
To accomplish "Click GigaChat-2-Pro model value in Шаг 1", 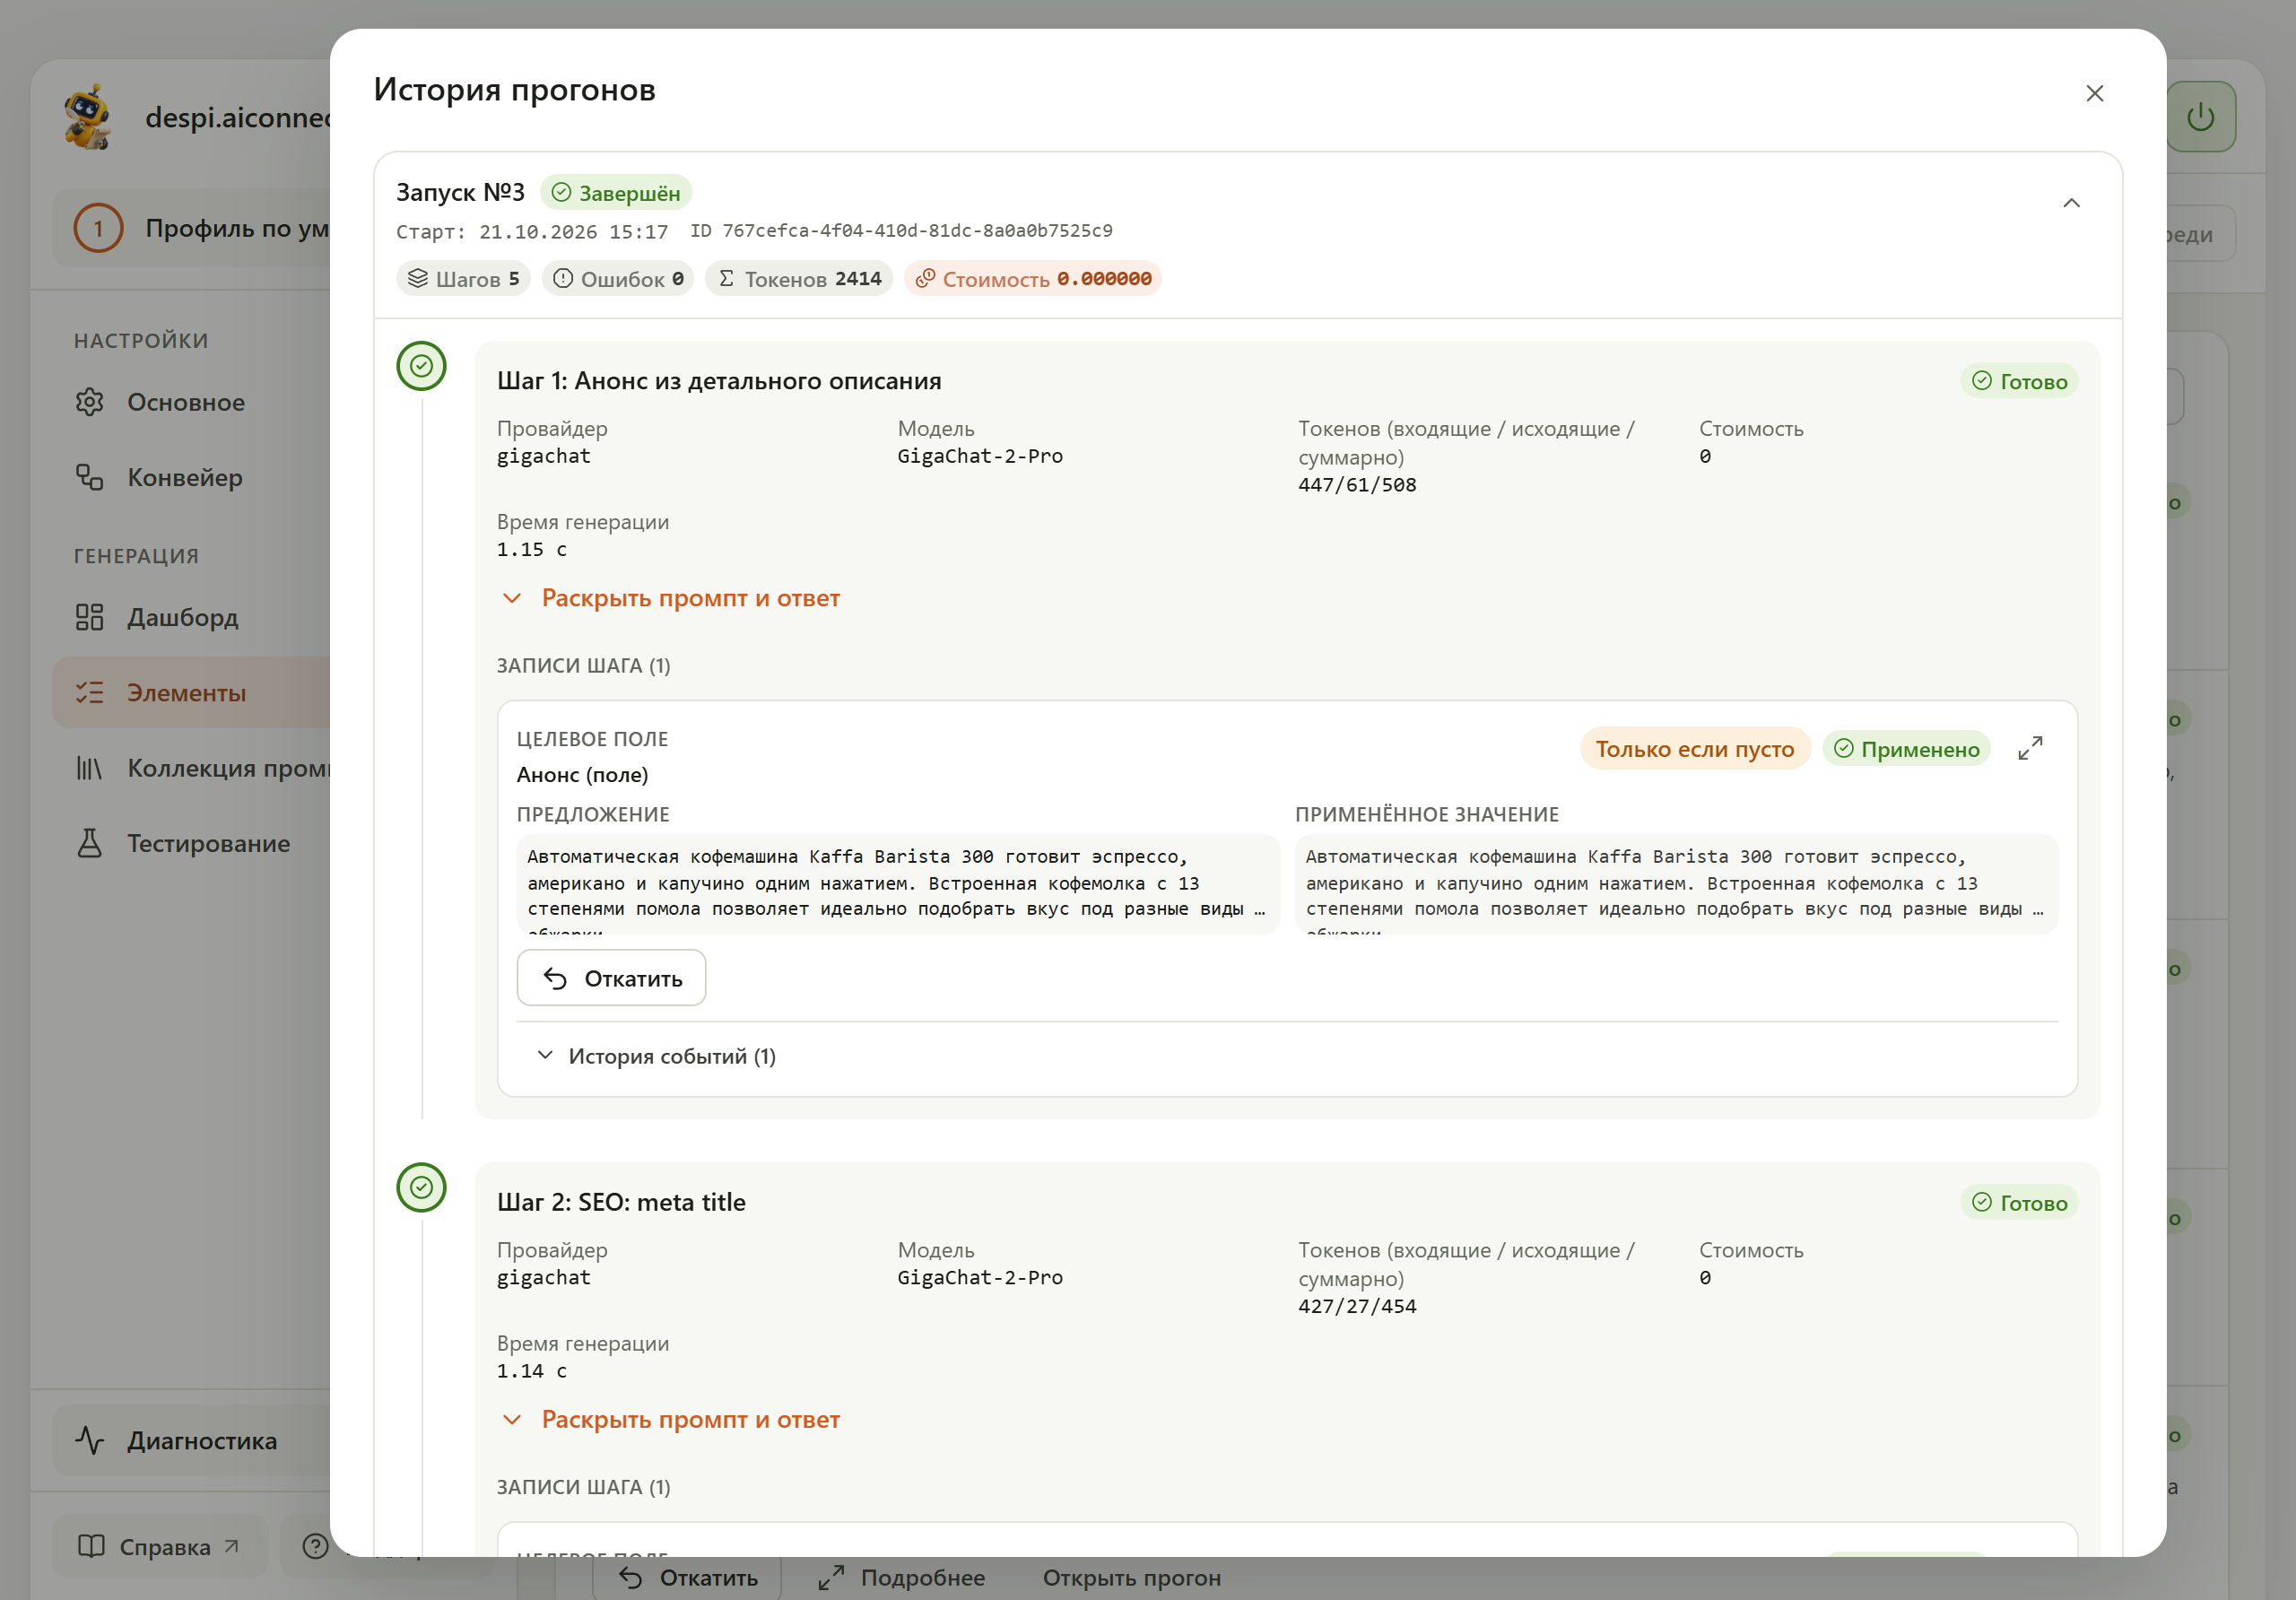I will pyautogui.click(x=980, y=456).
